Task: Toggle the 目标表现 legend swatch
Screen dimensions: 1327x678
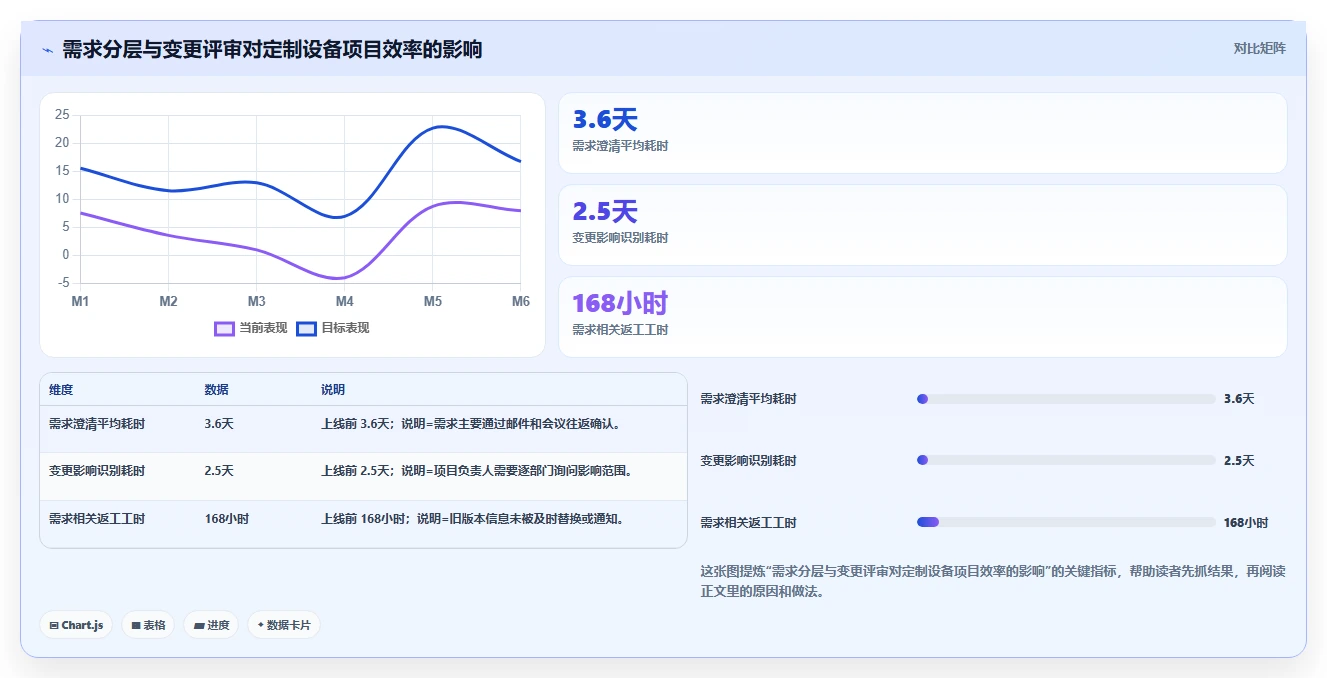Action: click(x=307, y=328)
